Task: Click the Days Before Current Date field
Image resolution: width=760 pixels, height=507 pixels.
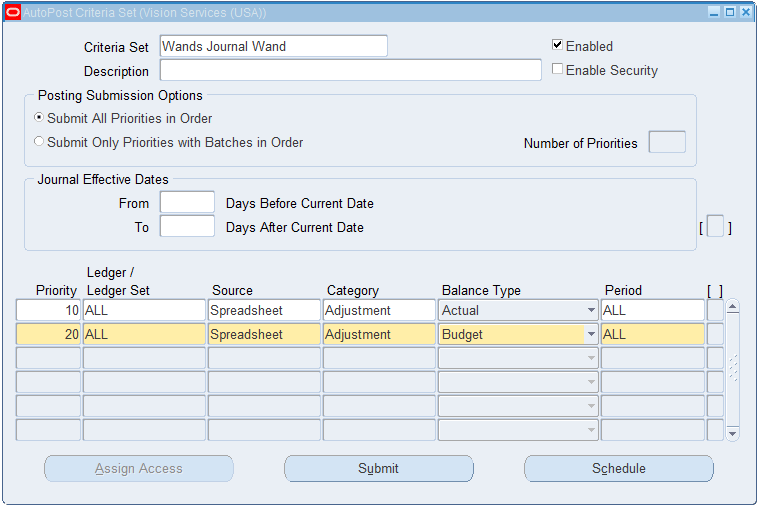Action: pos(187,203)
